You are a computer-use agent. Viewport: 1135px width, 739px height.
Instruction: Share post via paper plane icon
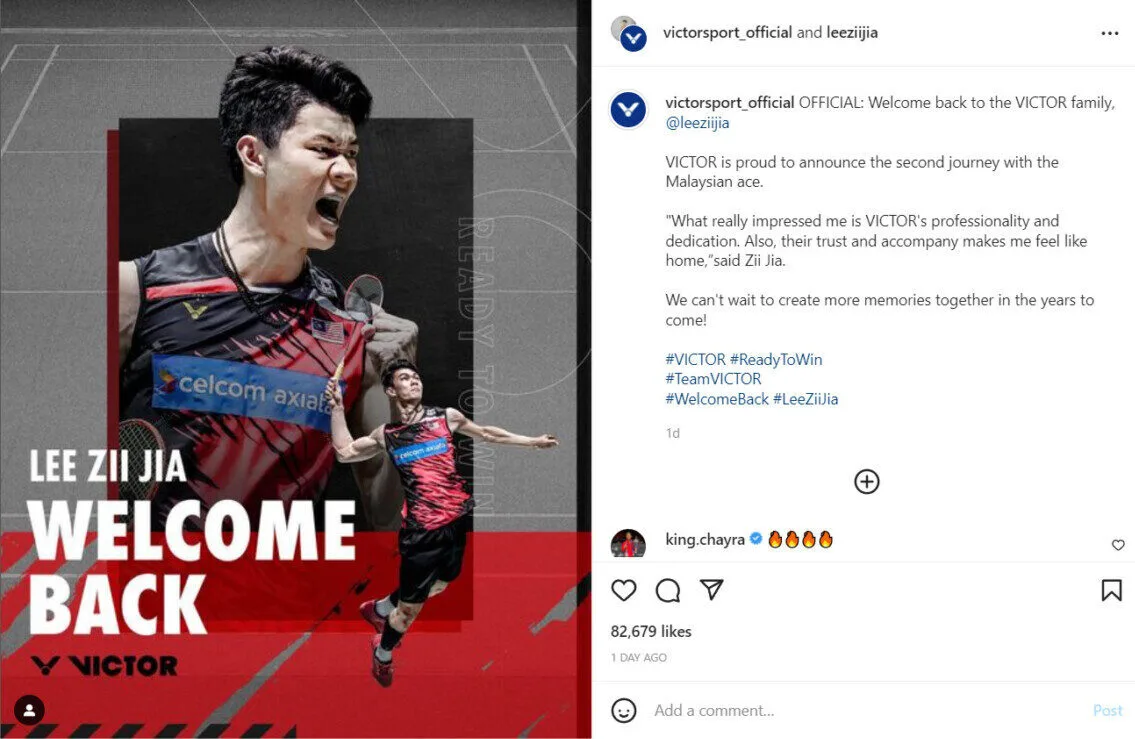tap(712, 589)
